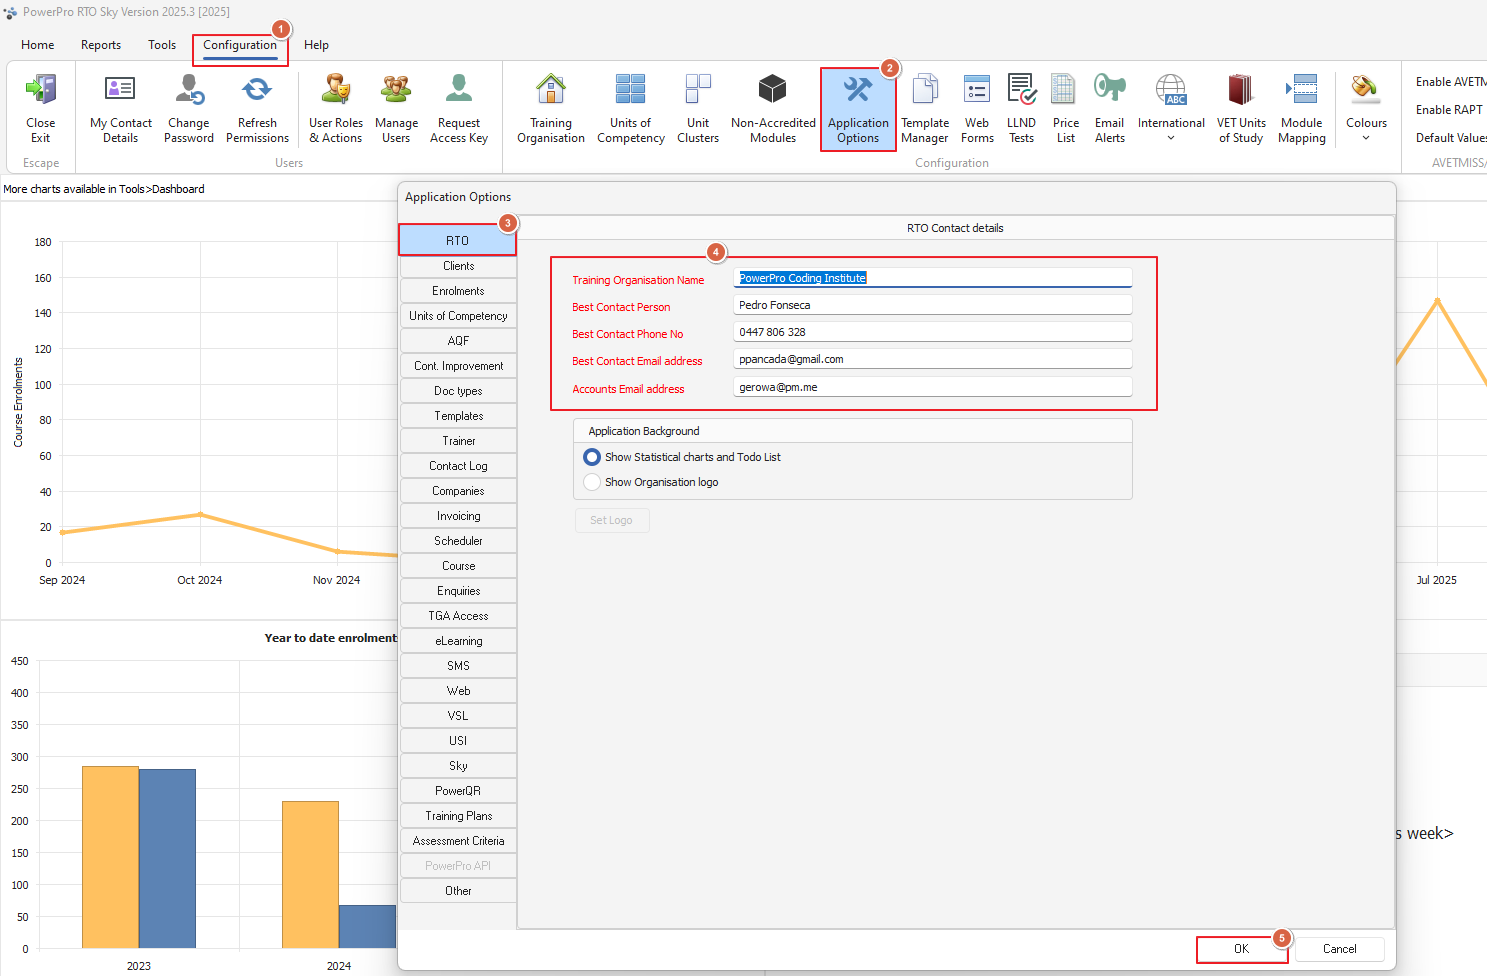Viewport: 1487px width, 976px height.
Task: Open Email Alerts settings
Action: pyautogui.click(x=1110, y=109)
